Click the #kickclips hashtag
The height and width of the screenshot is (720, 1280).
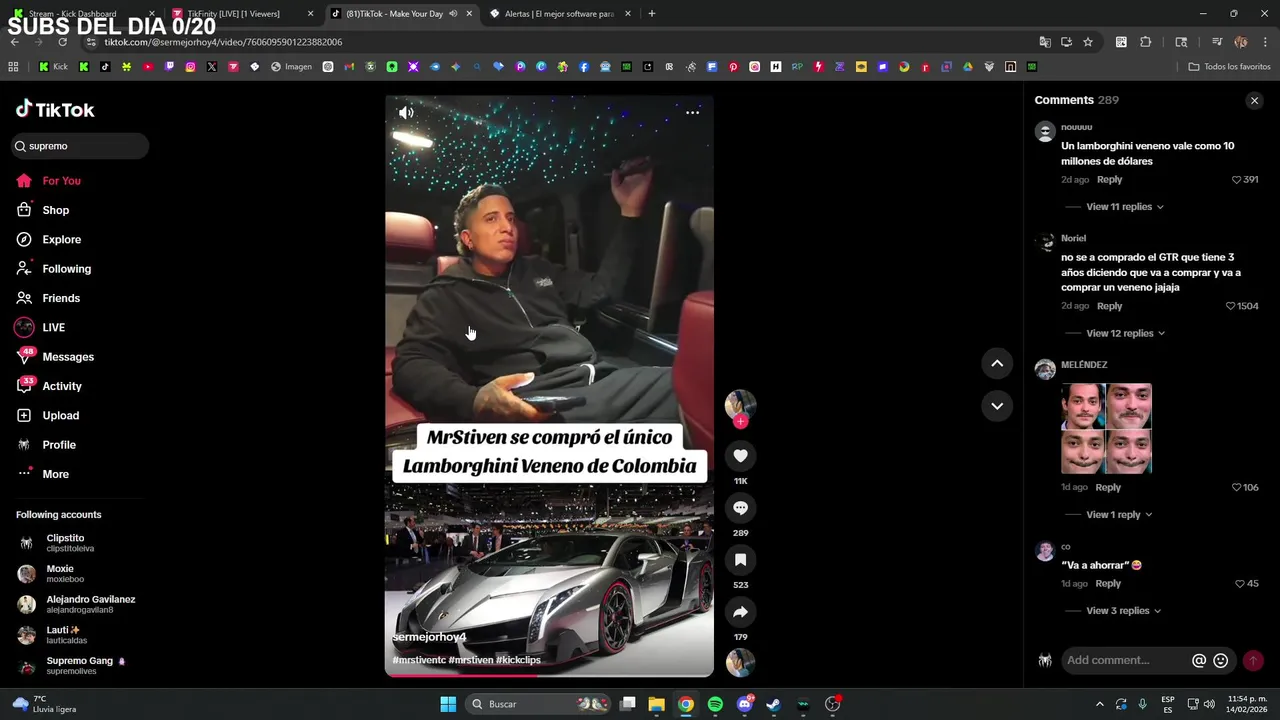(x=518, y=660)
